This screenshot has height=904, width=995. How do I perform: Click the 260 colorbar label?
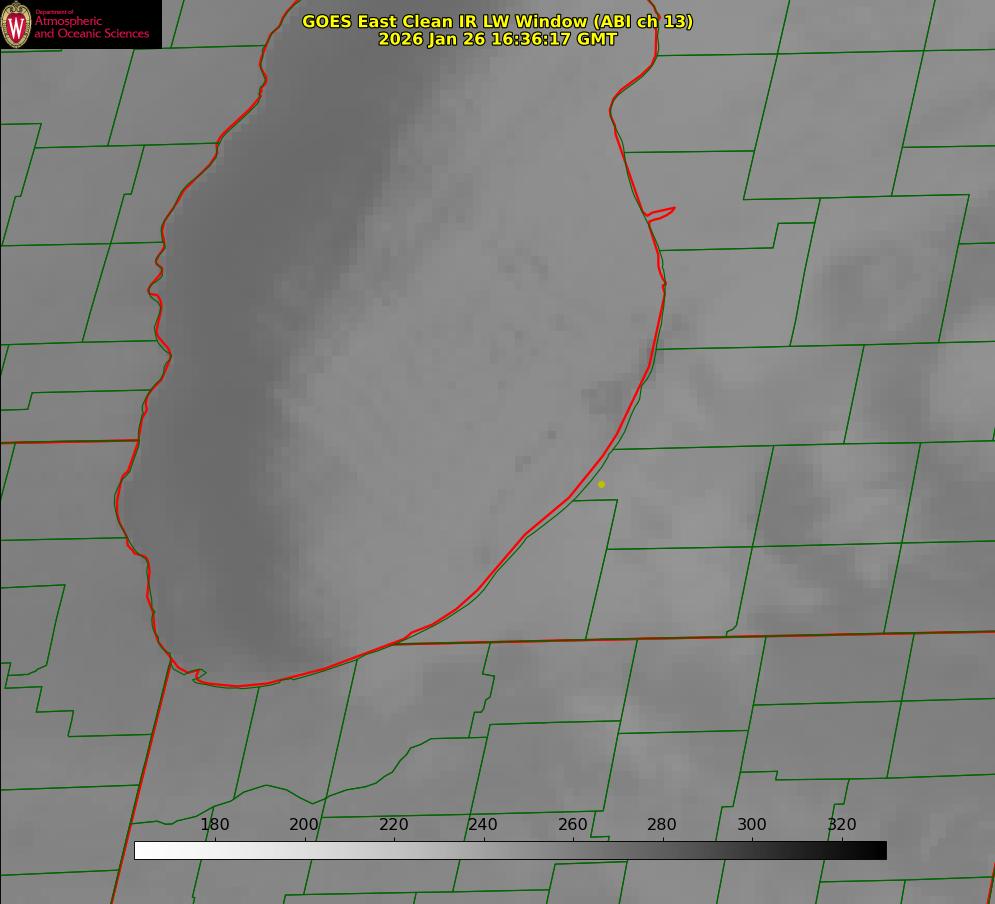tap(572, 824)
